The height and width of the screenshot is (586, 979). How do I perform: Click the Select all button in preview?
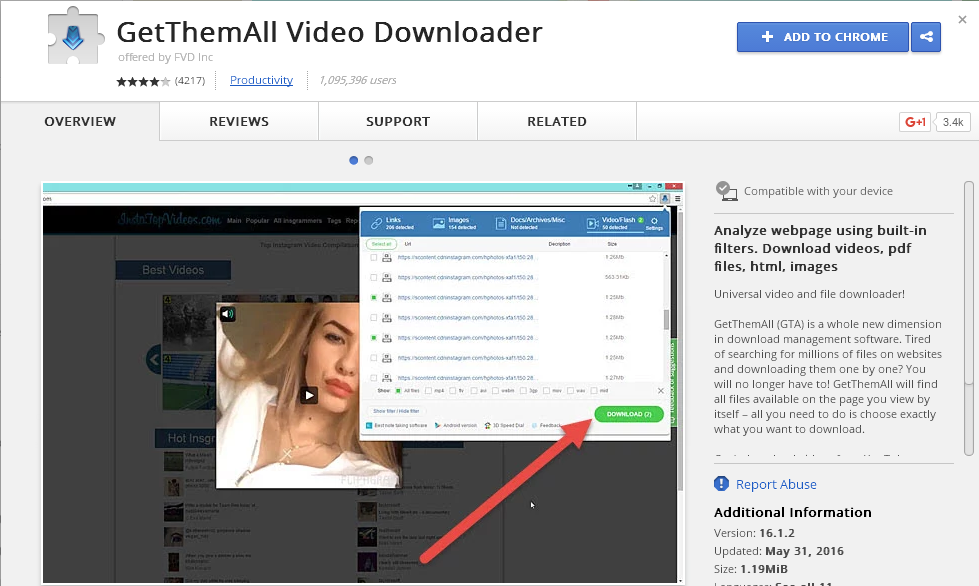[x=381, y=244]
